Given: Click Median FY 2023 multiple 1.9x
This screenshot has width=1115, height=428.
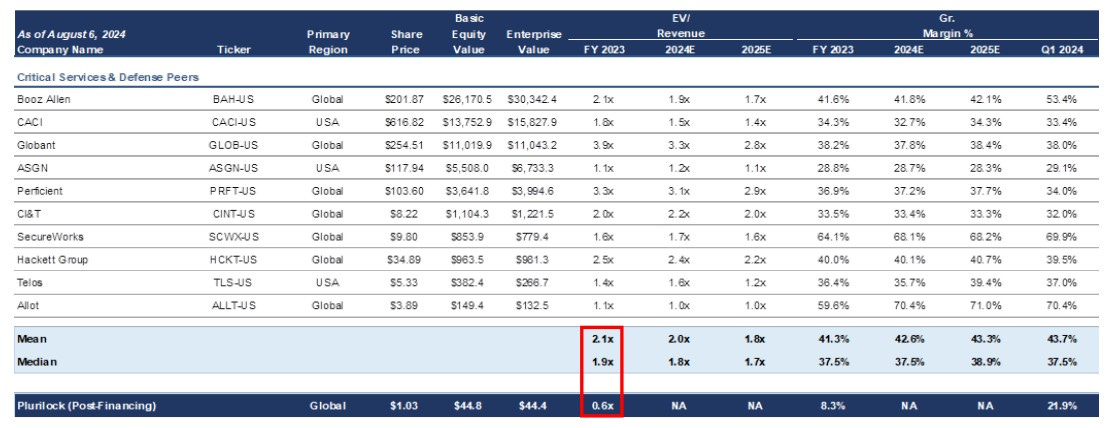Looking at the screenshot, I should pyautogui.click(x=603, y=362).
